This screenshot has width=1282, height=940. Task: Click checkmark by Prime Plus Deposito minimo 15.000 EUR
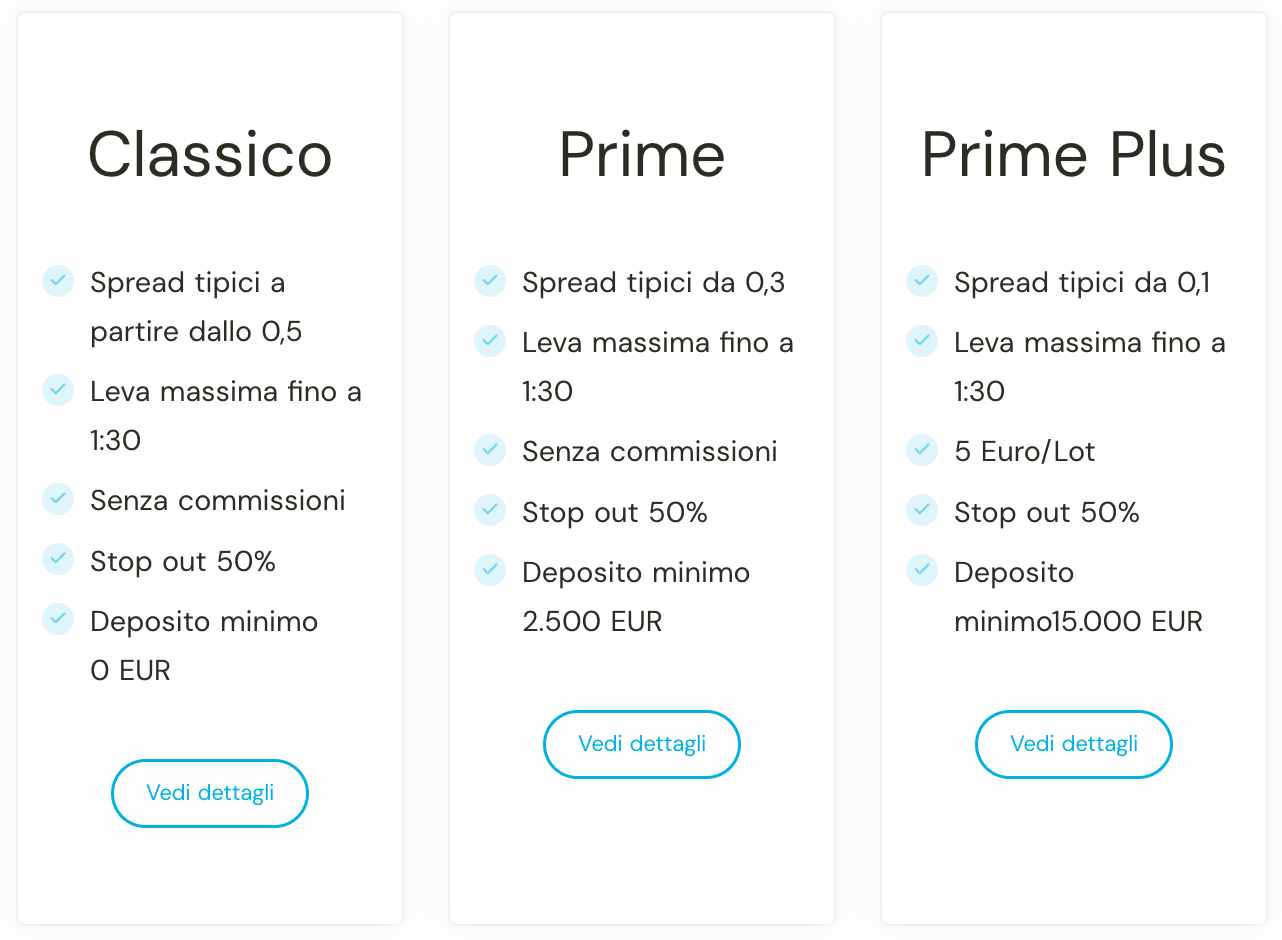[922, 571]
